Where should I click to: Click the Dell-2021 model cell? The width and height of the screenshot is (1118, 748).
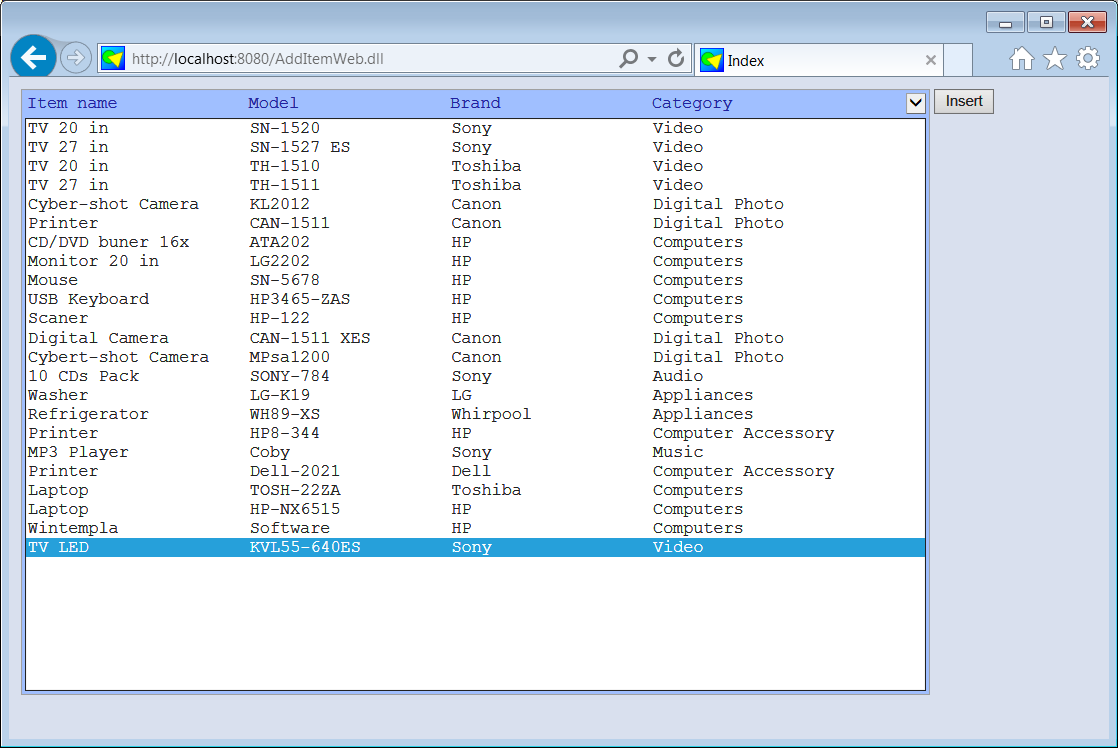(x=294, y=471)
